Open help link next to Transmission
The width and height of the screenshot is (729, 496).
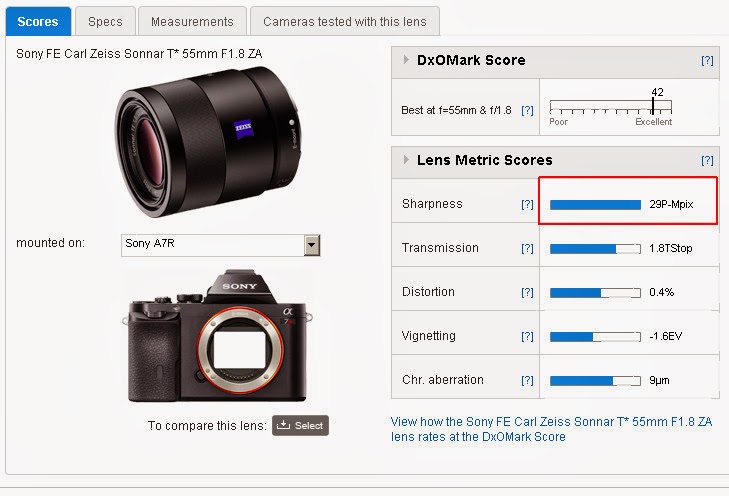coord(527,248)
